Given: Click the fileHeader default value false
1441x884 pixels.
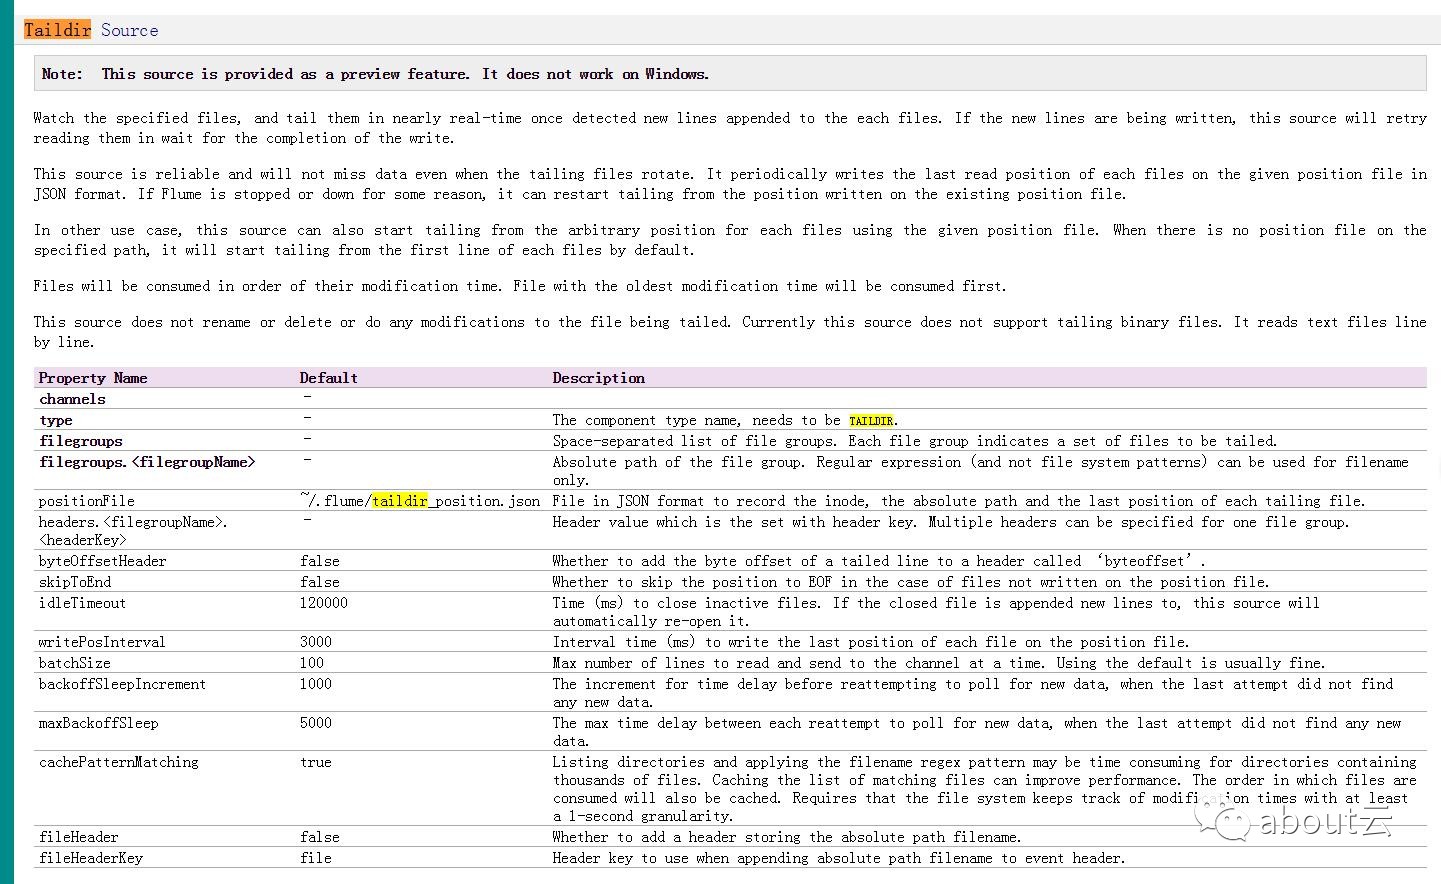Looking at the screenshot, I should (320, 837).
